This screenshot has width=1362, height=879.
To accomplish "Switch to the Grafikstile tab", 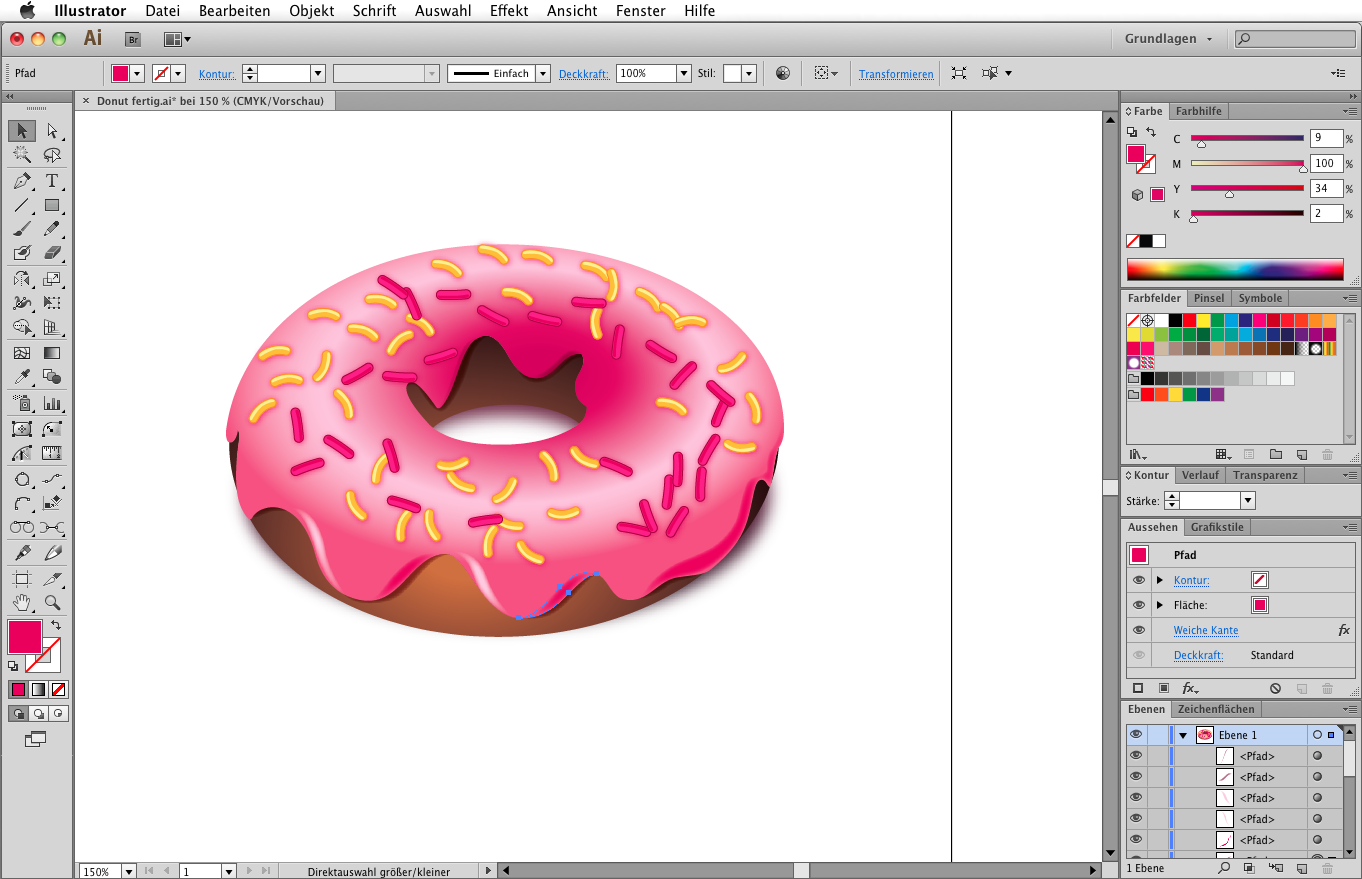I will pos(1216,527).
